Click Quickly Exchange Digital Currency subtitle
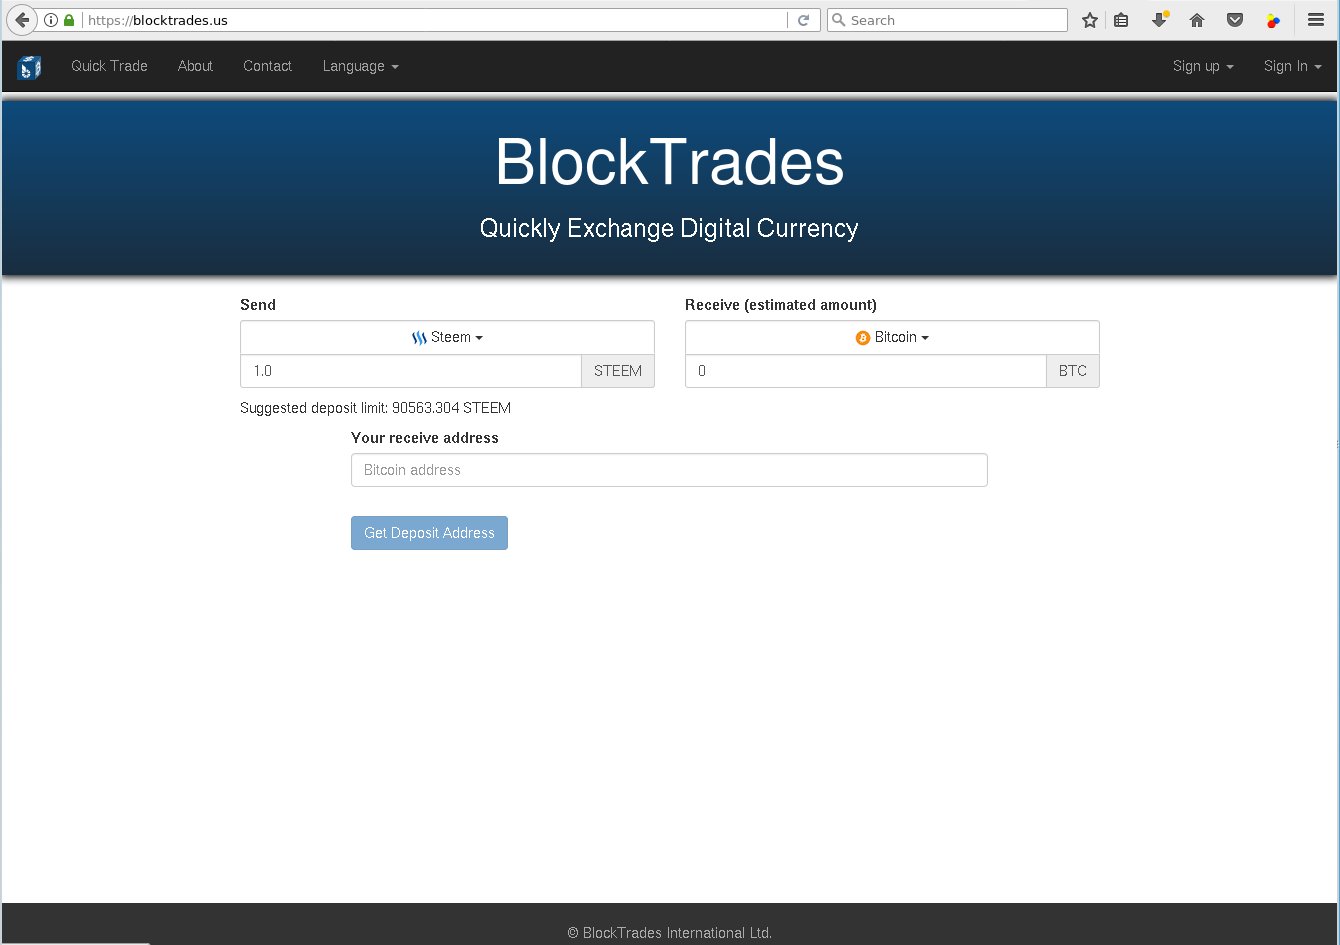 669,228
